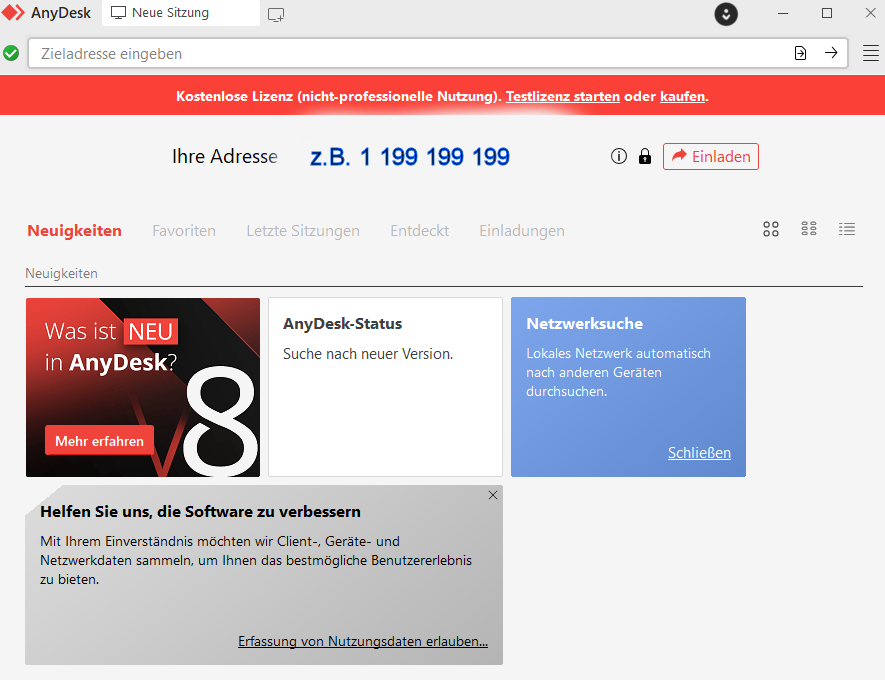885x680 pixels.
Task: Click the connect arrow in address bar
Action: coord(831,53)
